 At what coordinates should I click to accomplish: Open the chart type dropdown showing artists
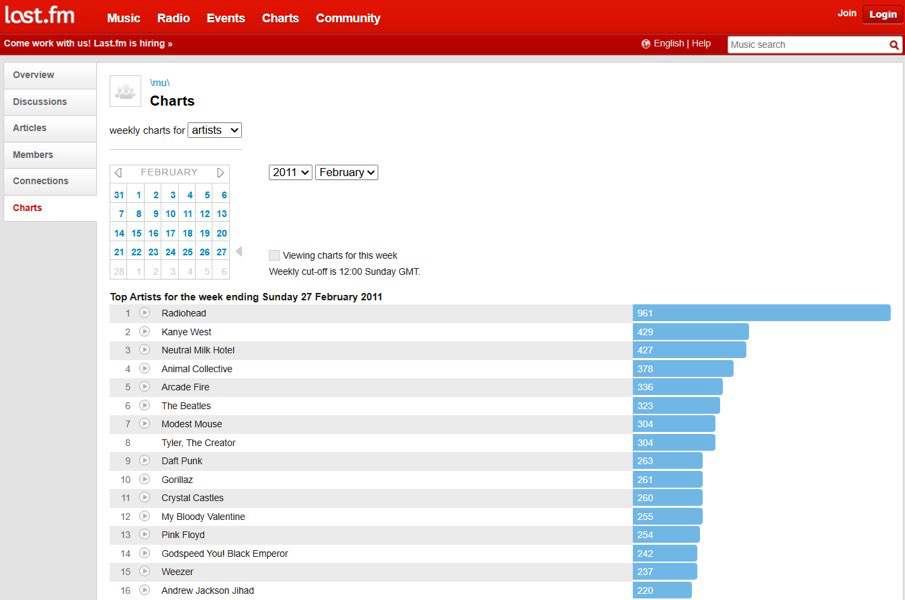[215, 130]
